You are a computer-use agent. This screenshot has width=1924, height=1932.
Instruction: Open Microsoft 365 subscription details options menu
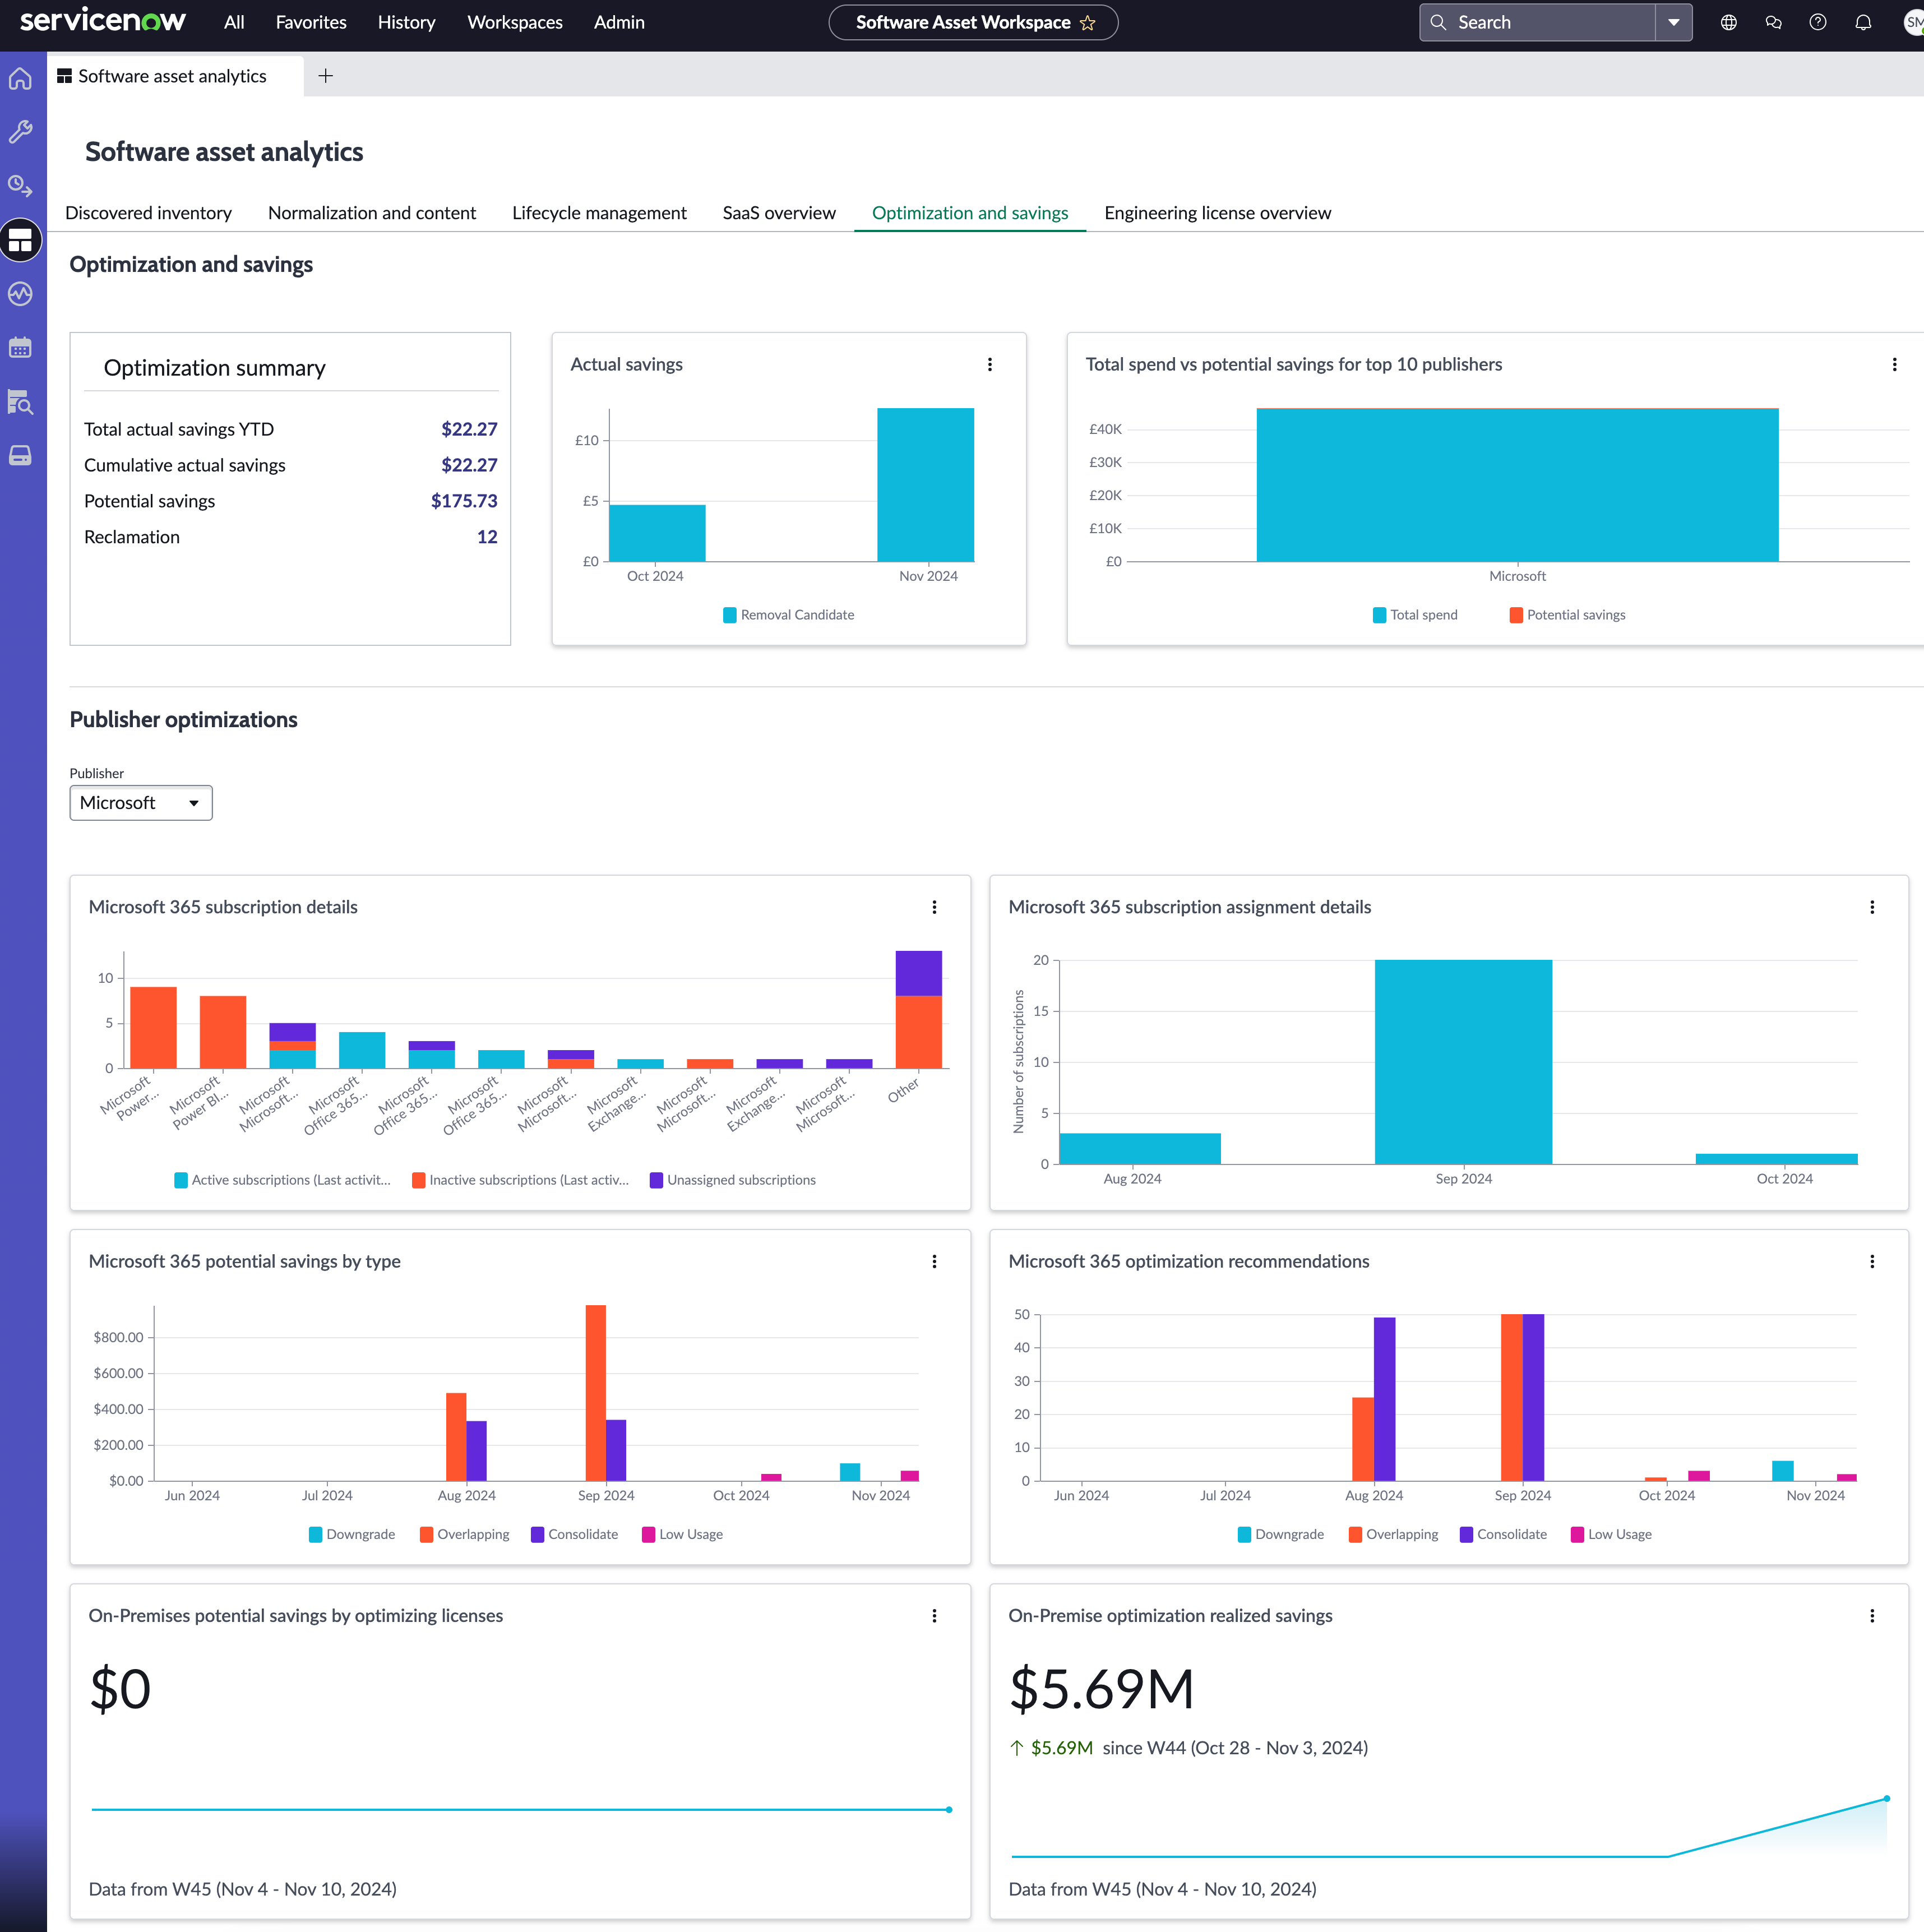pyautogui.click(x=935, y=907)
